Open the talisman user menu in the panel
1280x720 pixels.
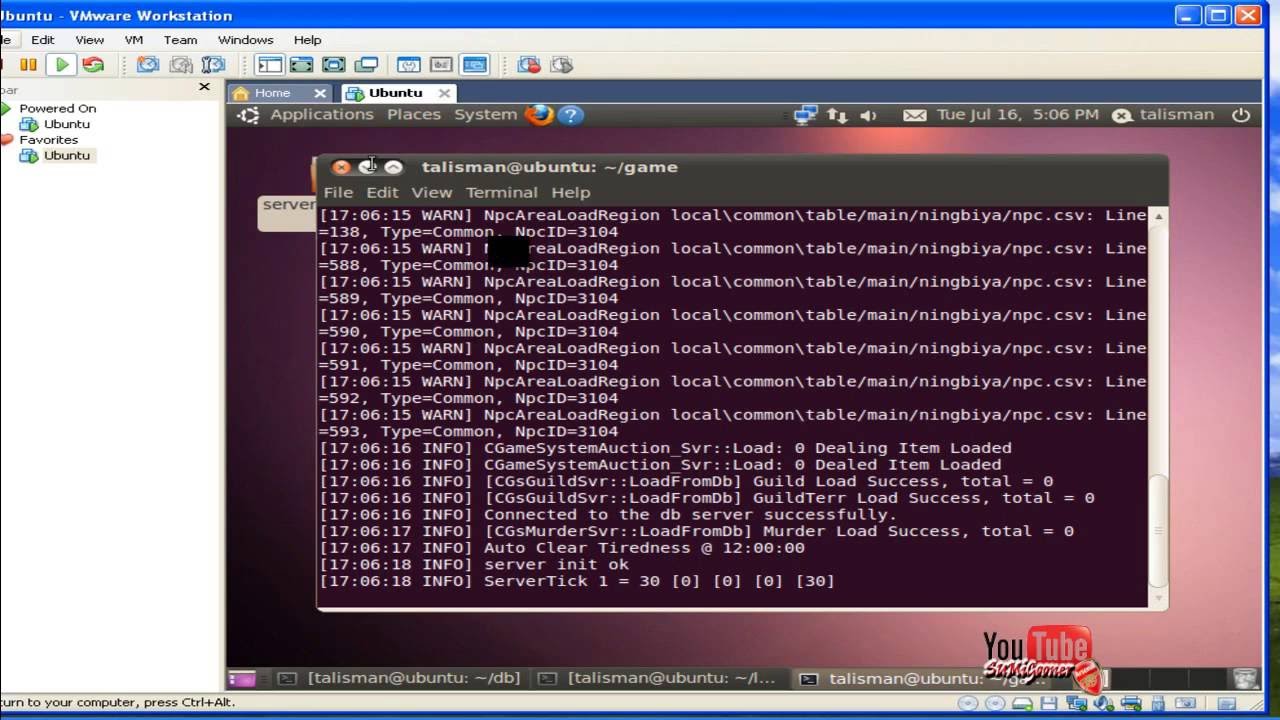[x=1163, y=115]
